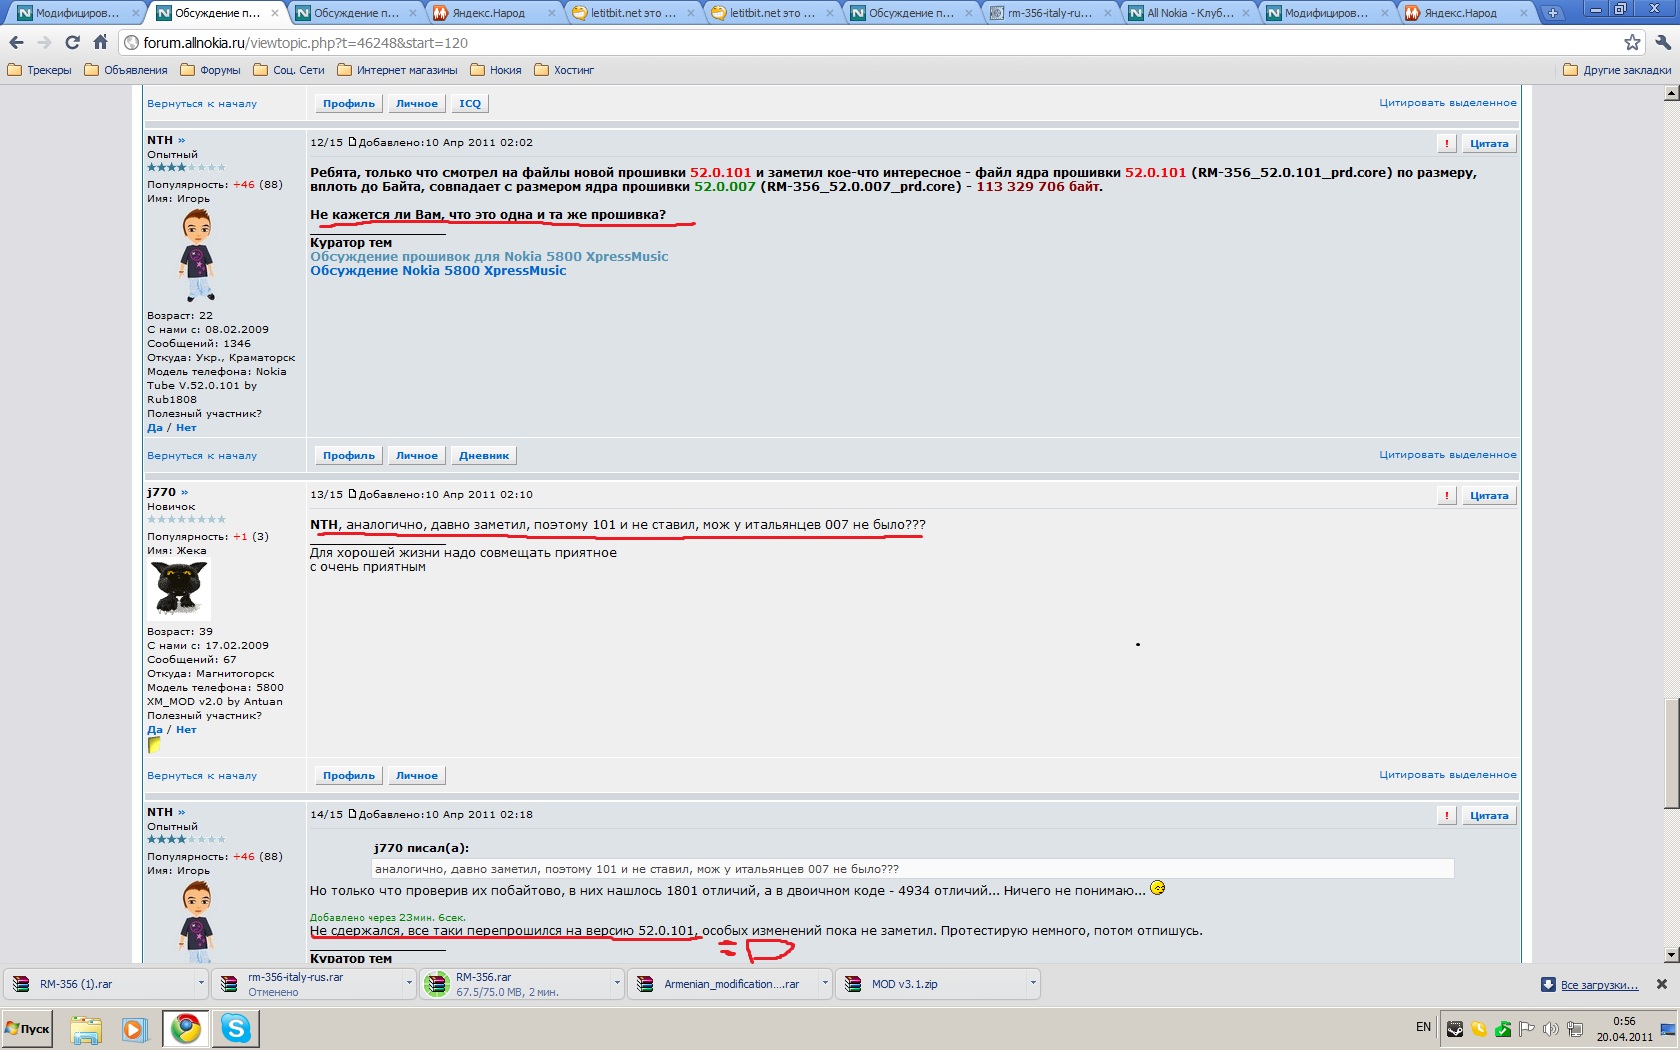This screenshot has width=1680, height=1050.
Task: Click the in-progress RM-356.rar download
Action: click(514, 984)
